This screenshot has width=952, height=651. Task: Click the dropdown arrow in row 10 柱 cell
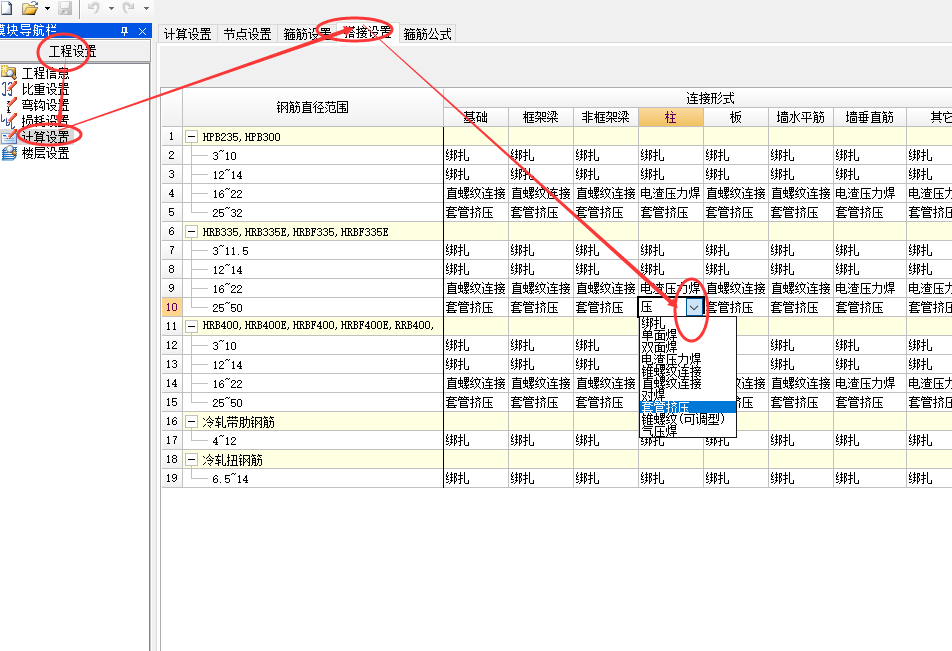tap(694, 307)
